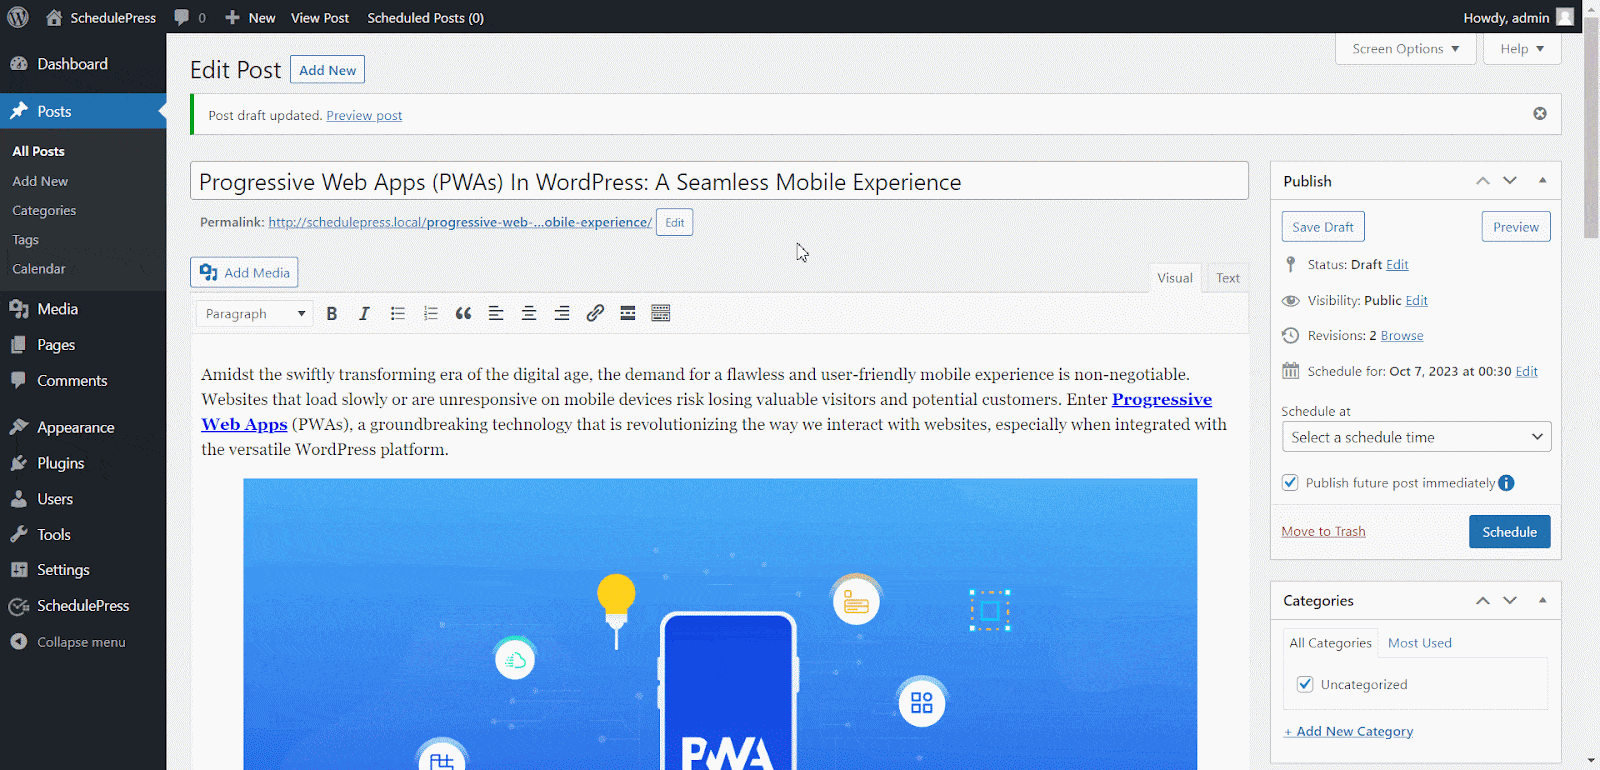Move the Publish box up

click(x=1483, y=181)
